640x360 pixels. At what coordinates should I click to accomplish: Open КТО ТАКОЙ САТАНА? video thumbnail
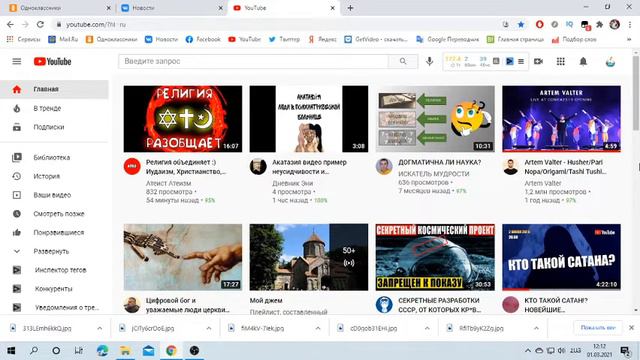tap(561, 257)
